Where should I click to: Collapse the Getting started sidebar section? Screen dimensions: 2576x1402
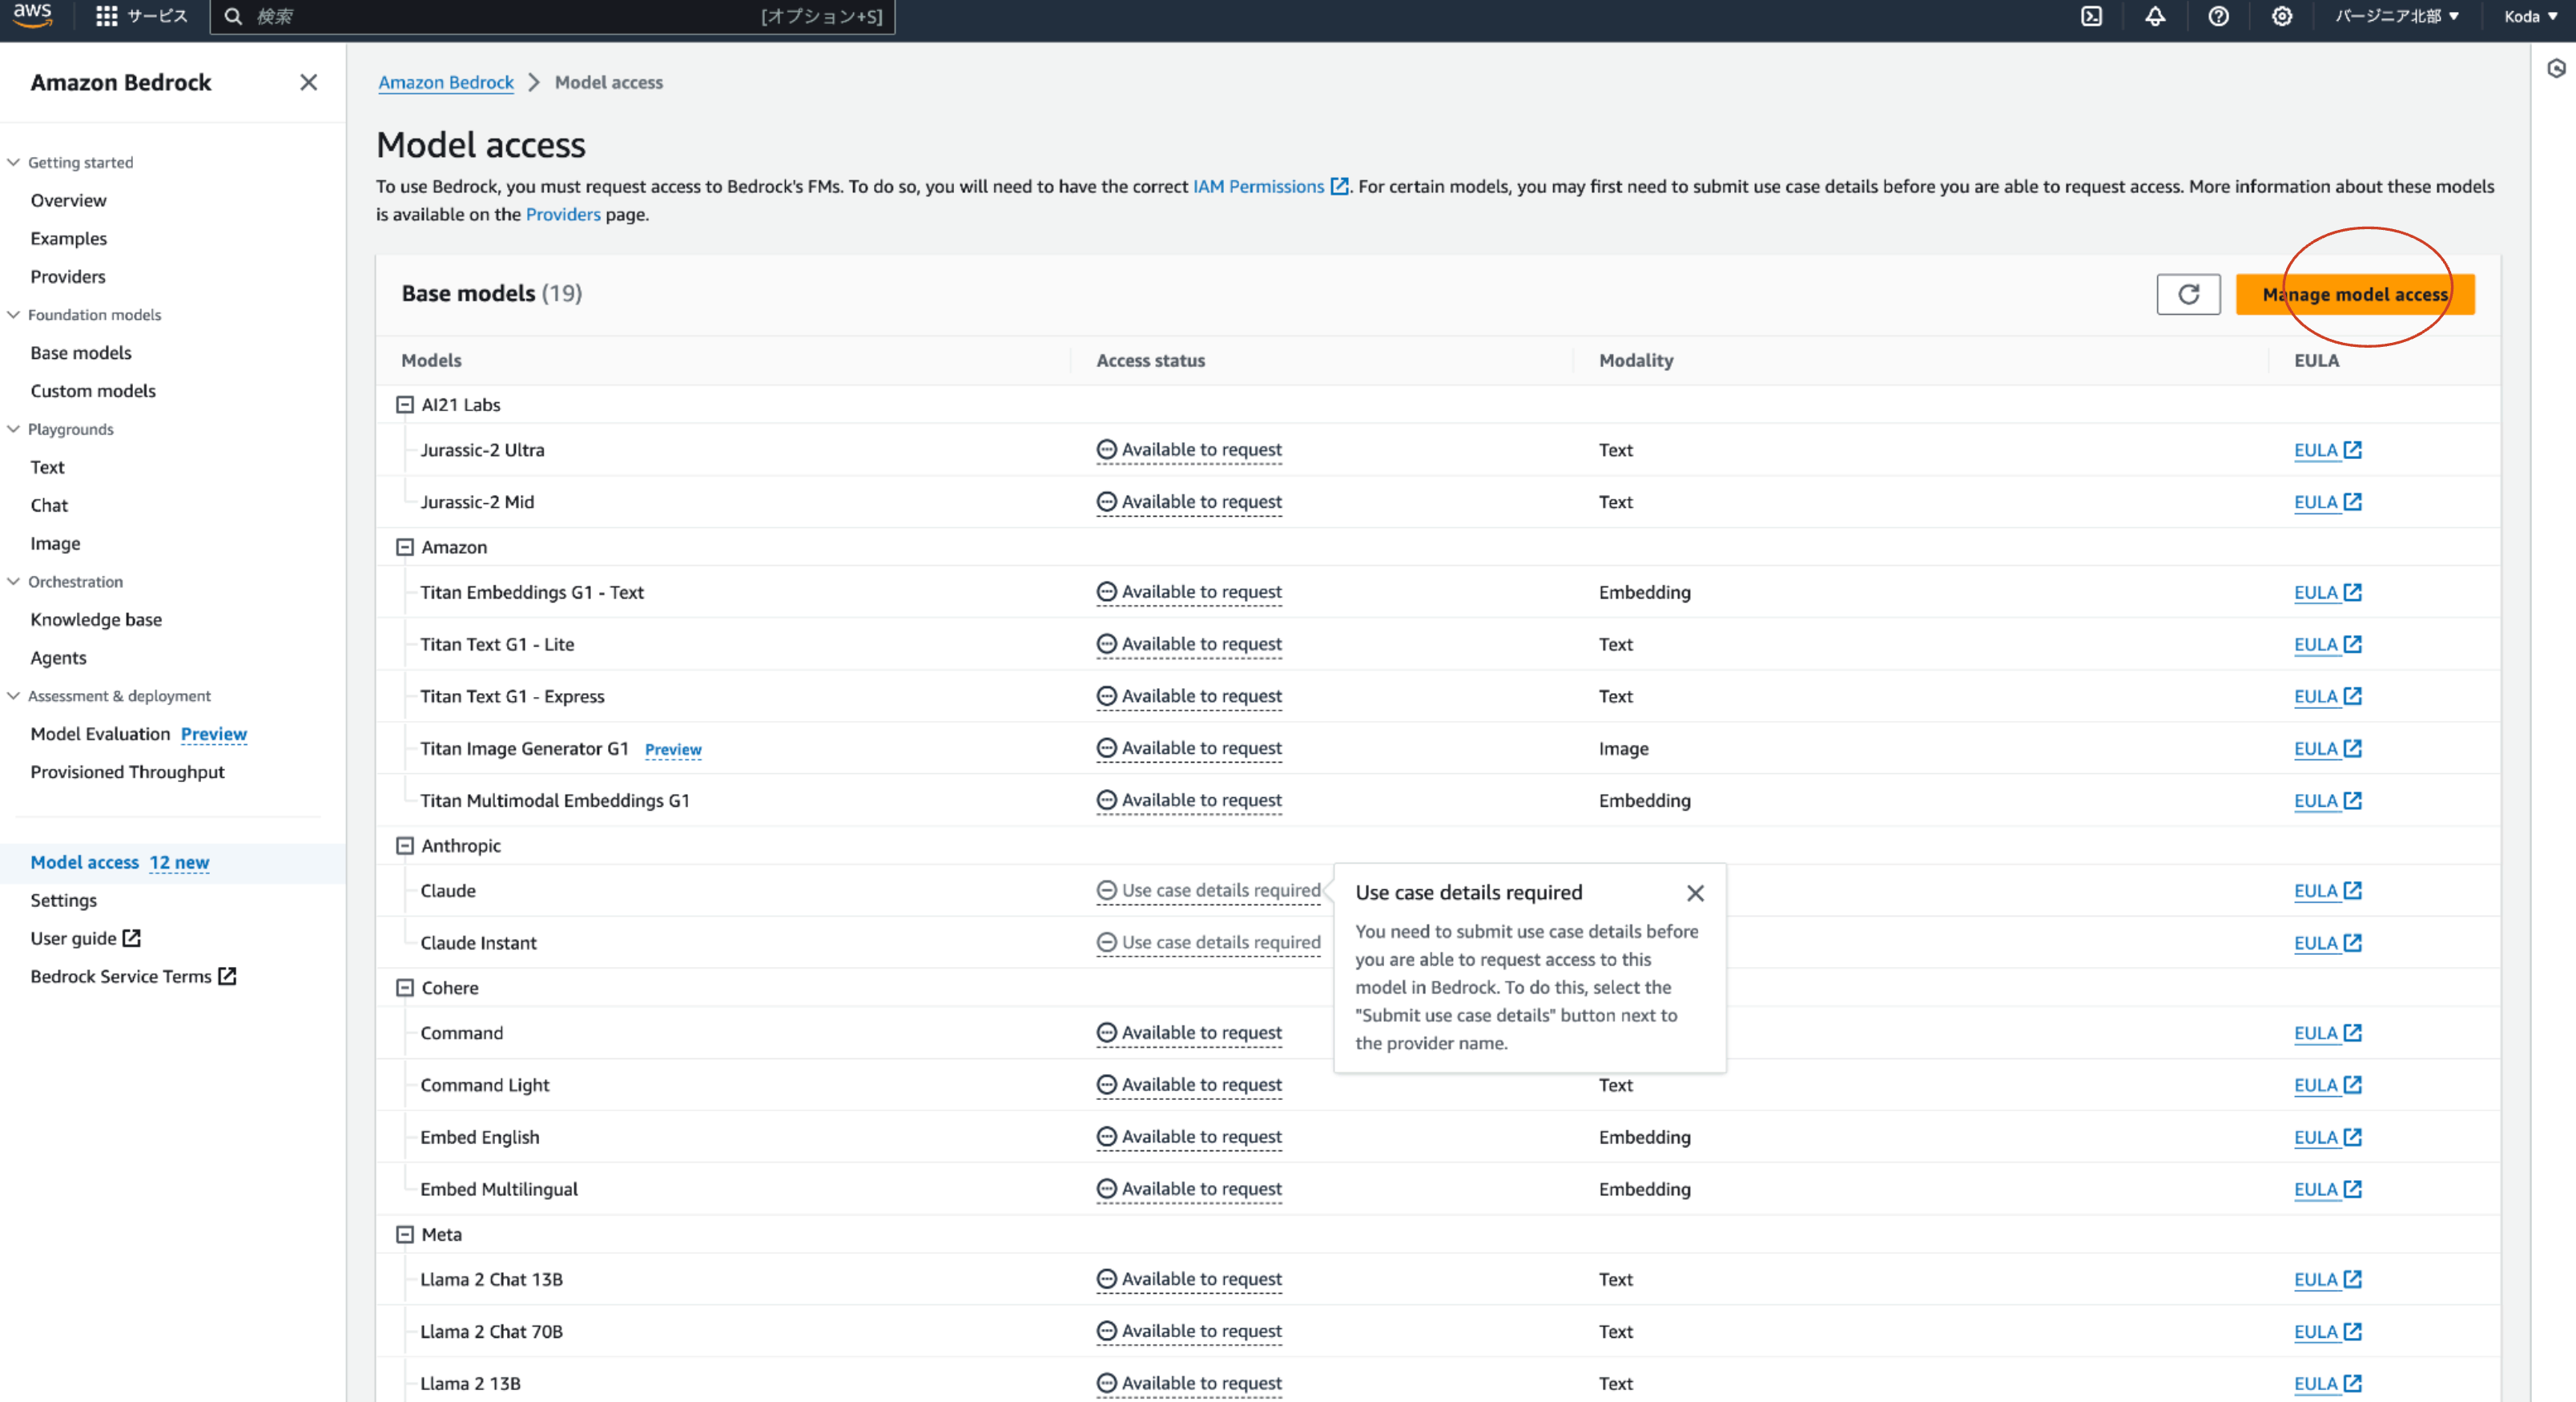14,162
